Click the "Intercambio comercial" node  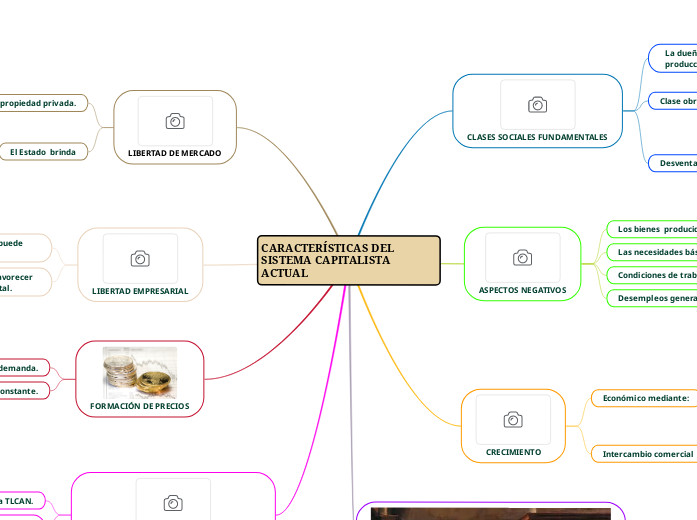[646, 454]
